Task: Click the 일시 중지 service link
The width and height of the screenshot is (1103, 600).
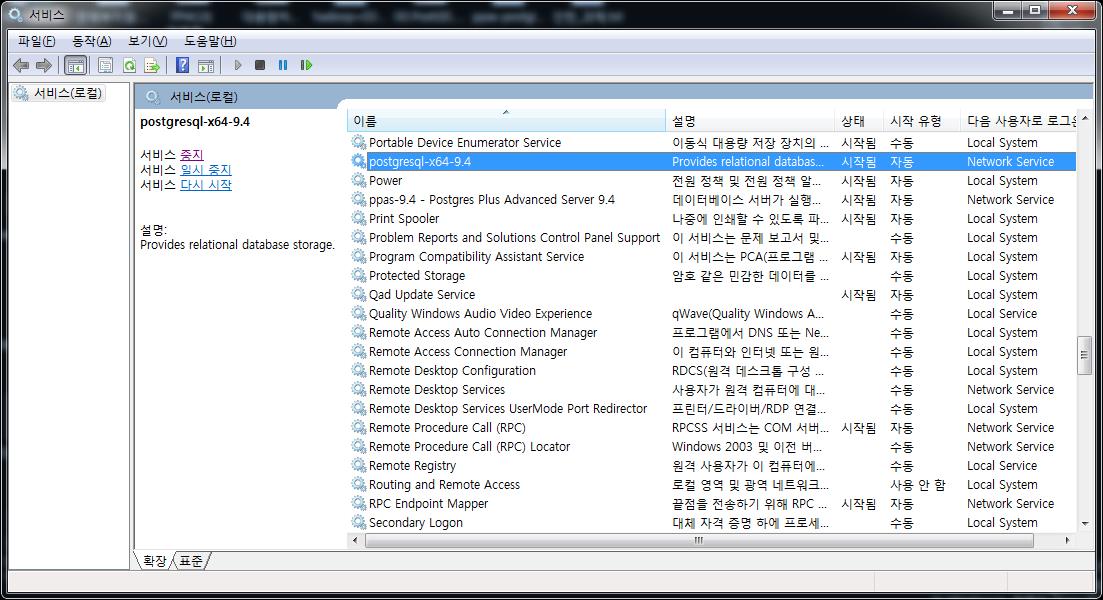Action: pos(205,170)
